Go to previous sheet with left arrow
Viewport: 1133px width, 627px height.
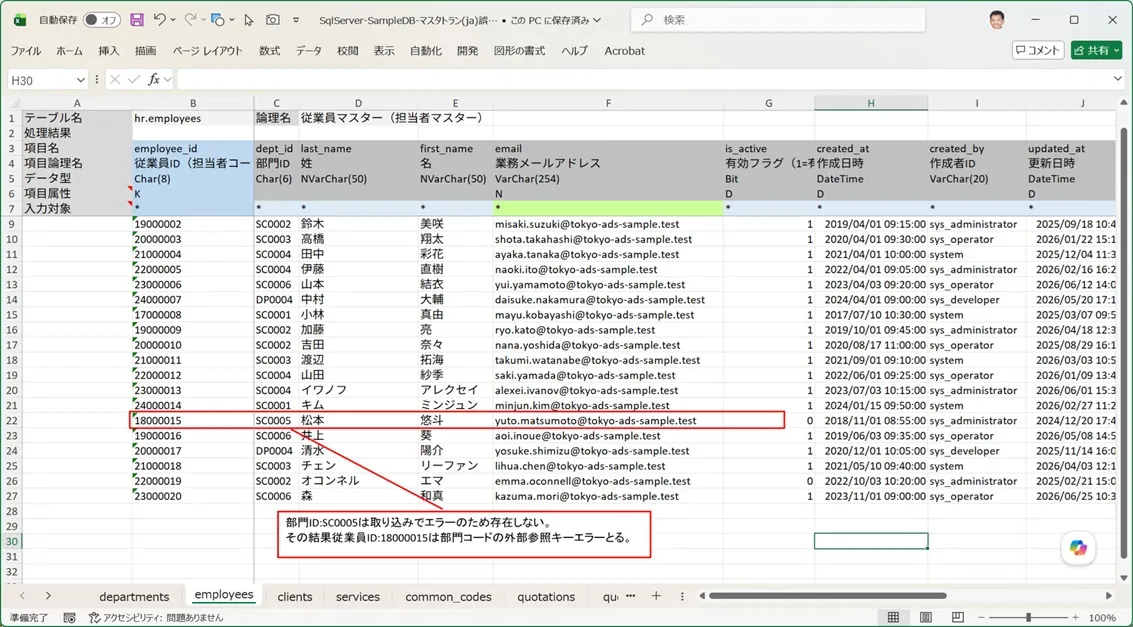pyautogui.click(x=22, y=596)
